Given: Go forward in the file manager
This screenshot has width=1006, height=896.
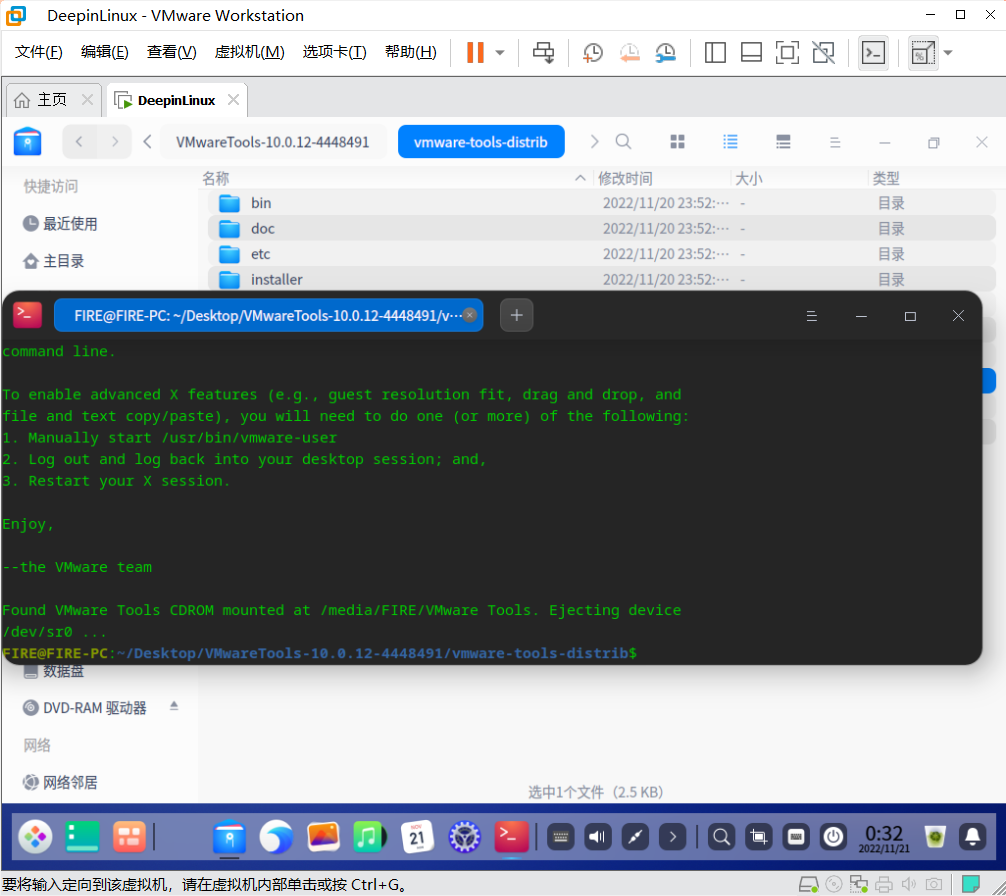Looking at the screenshot, I should coord(114,141).
